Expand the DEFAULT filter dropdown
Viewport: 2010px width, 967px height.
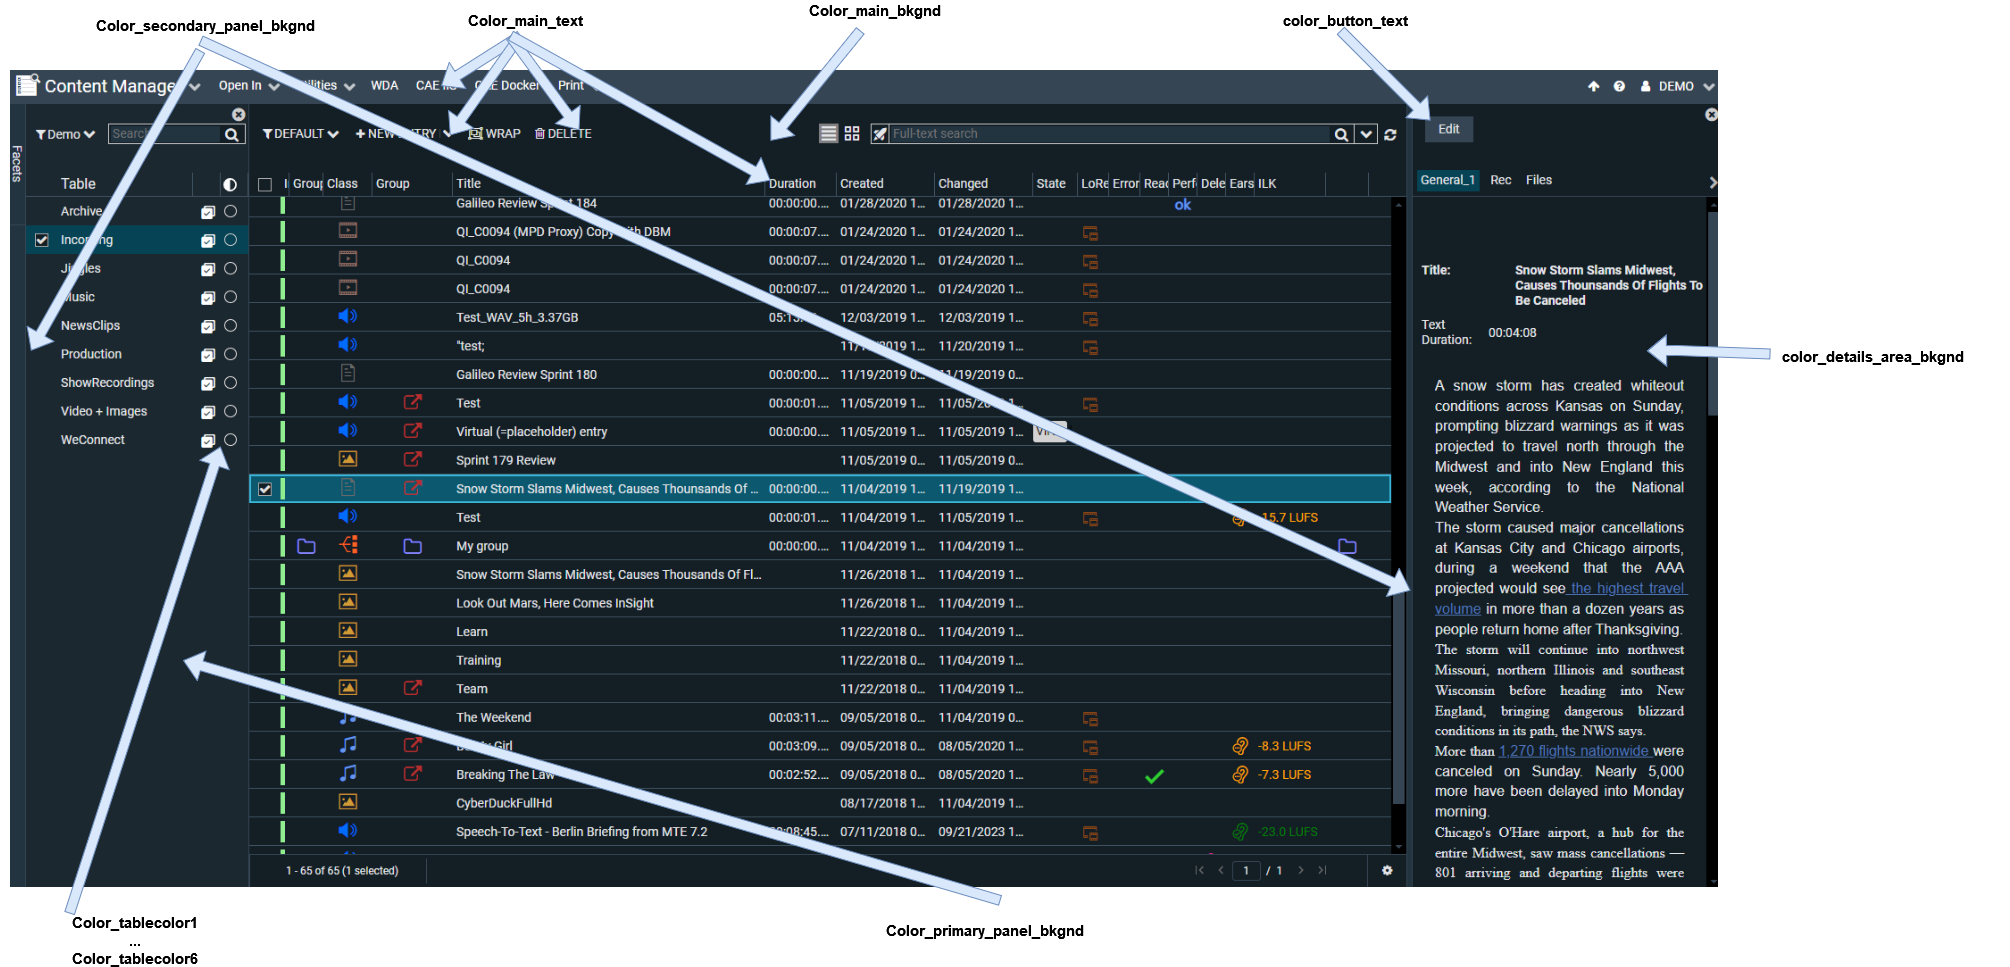pos(301,134)
